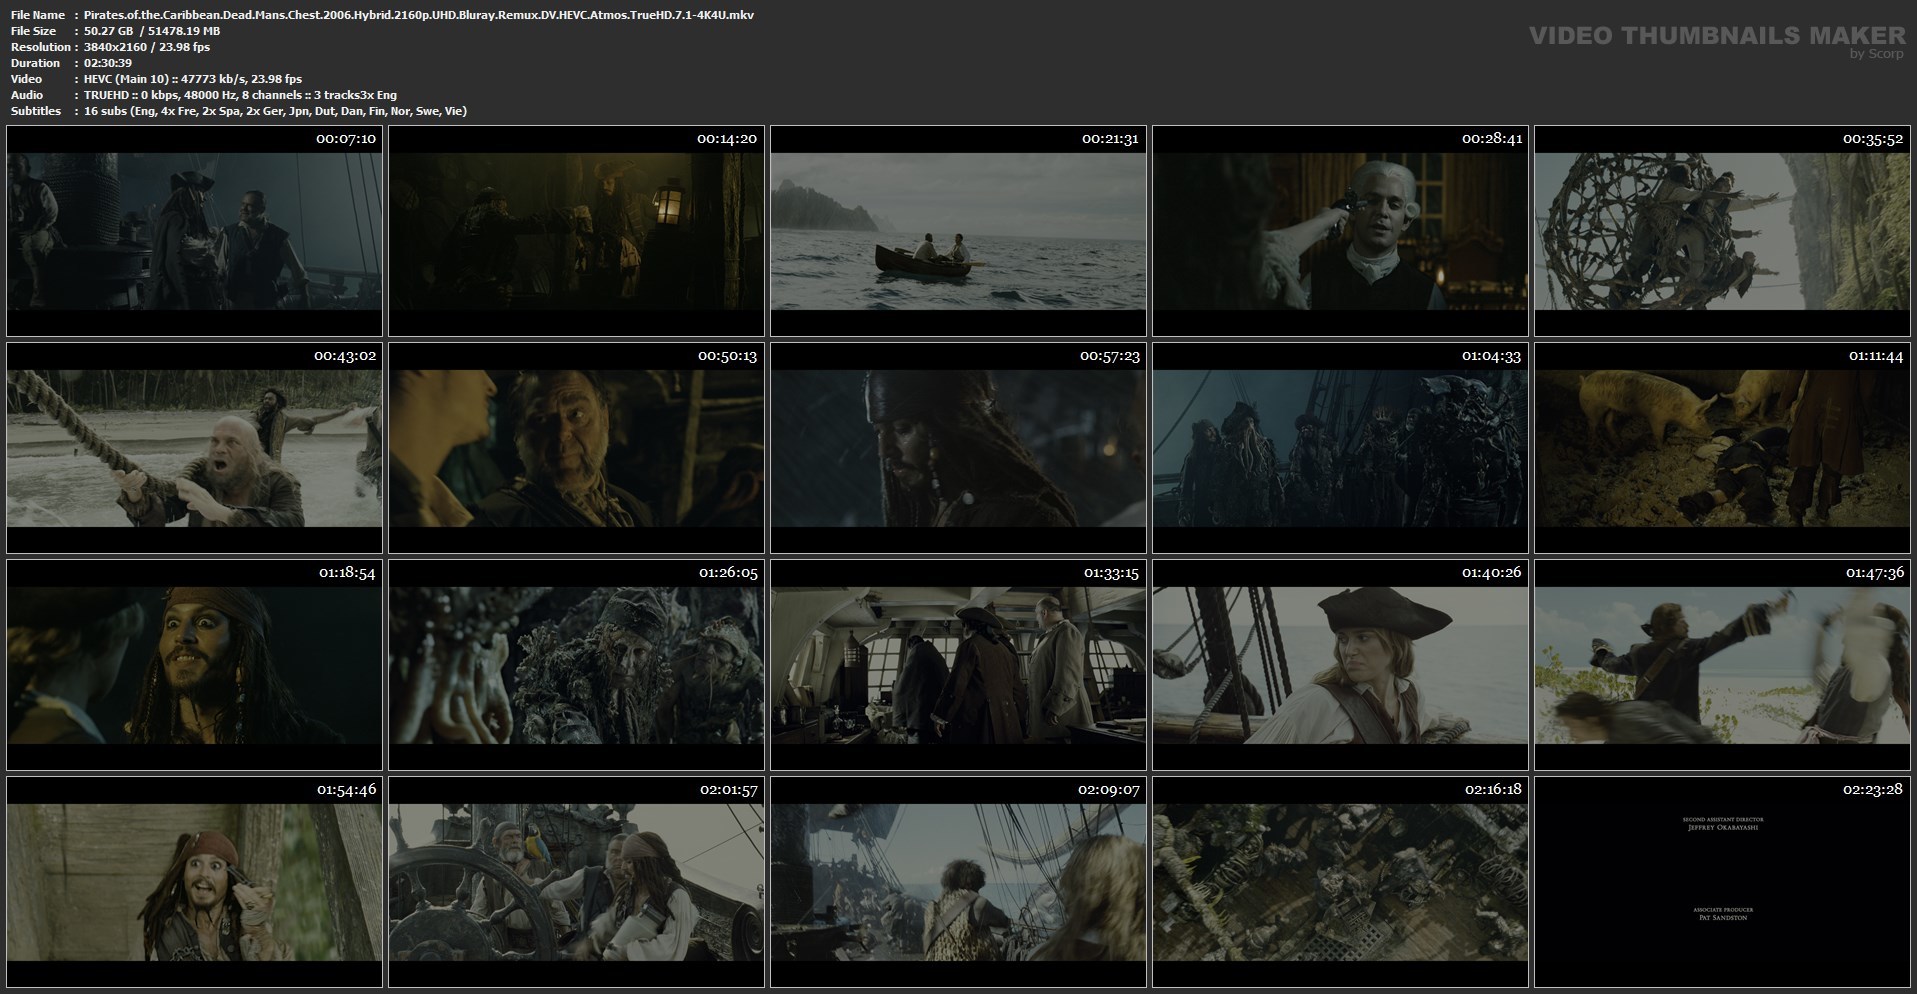Open the ship wheel thumbnail at 02:01:57

576,882
